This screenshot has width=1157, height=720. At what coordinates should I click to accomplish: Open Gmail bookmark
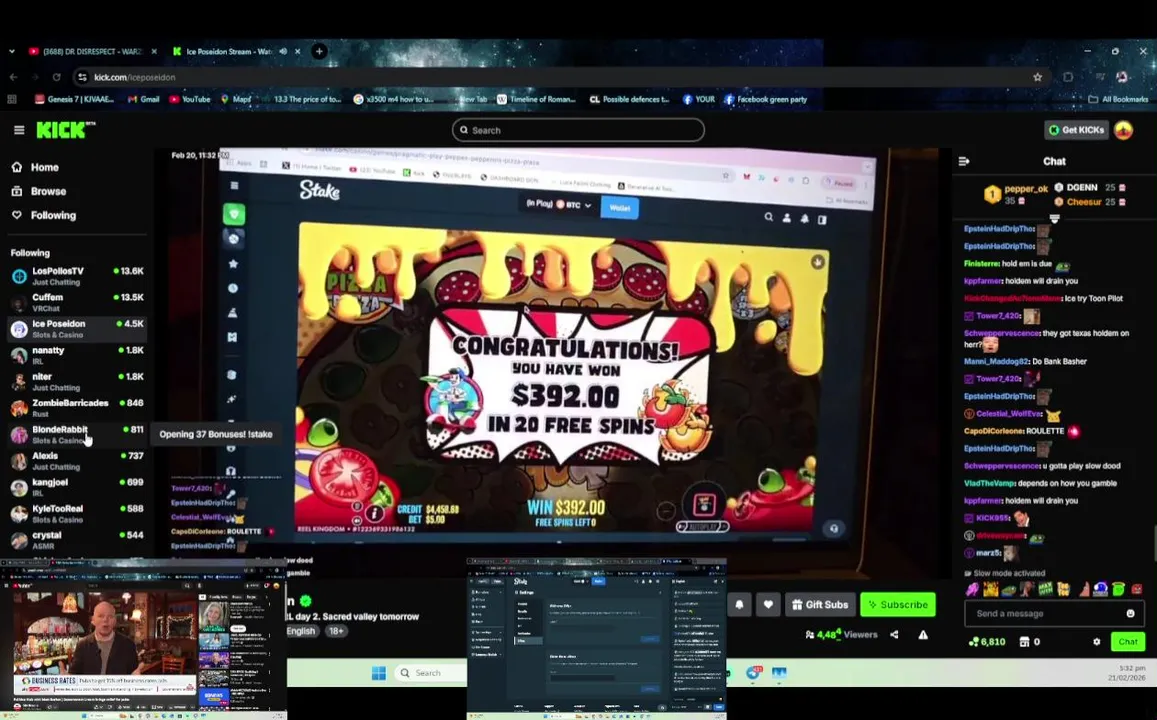pyautogui.click(x=143, y=99)
